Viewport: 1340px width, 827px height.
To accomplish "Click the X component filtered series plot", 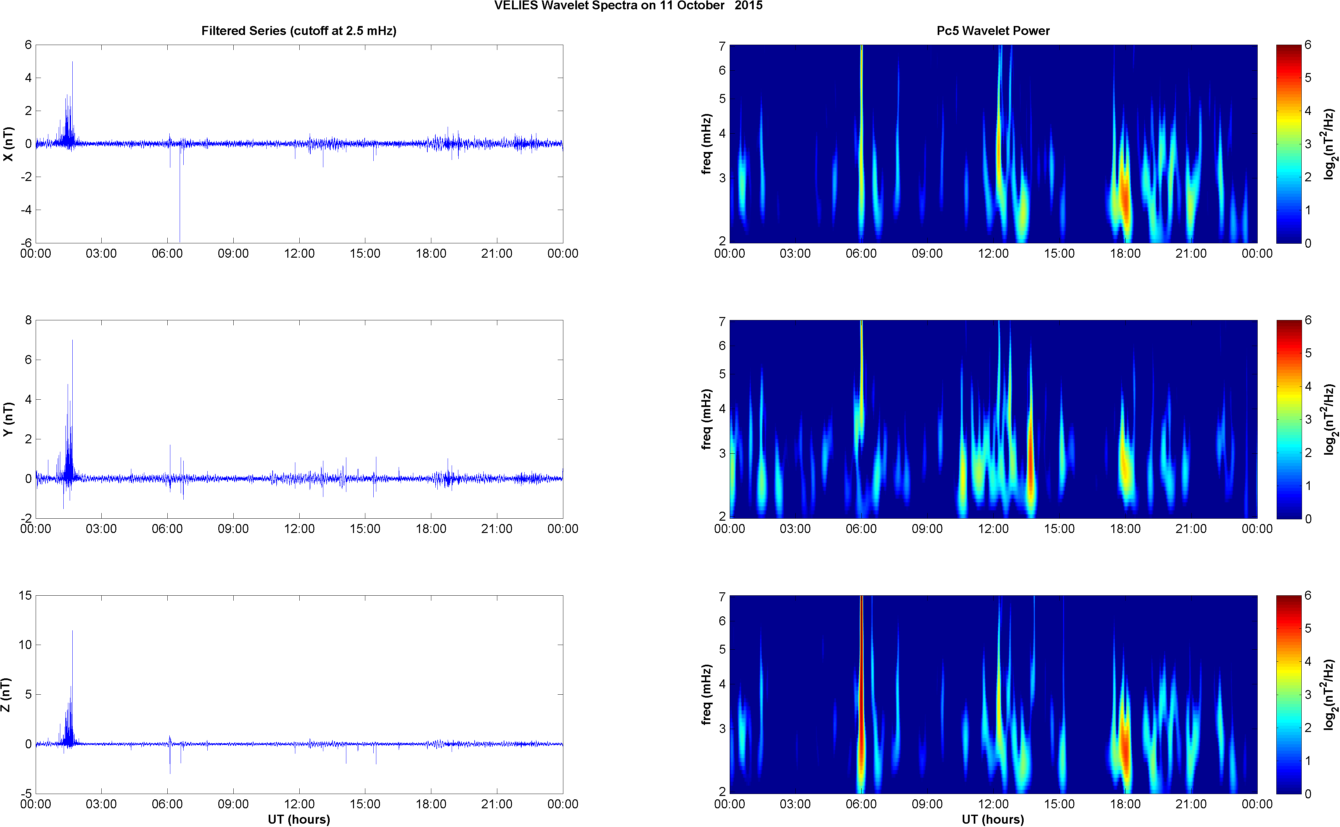I will pos(299,143).
